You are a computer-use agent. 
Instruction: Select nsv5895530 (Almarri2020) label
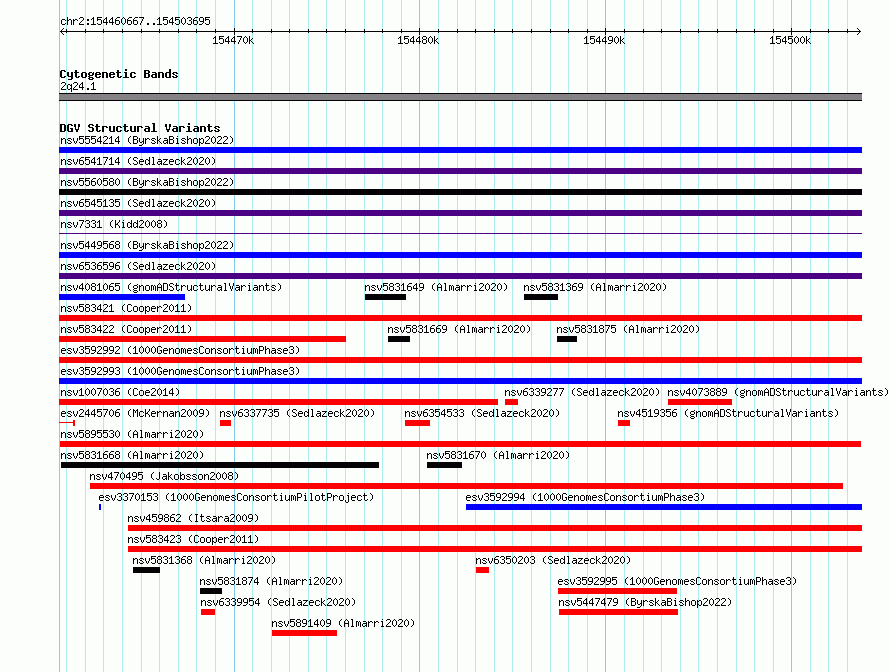(132, 434)
